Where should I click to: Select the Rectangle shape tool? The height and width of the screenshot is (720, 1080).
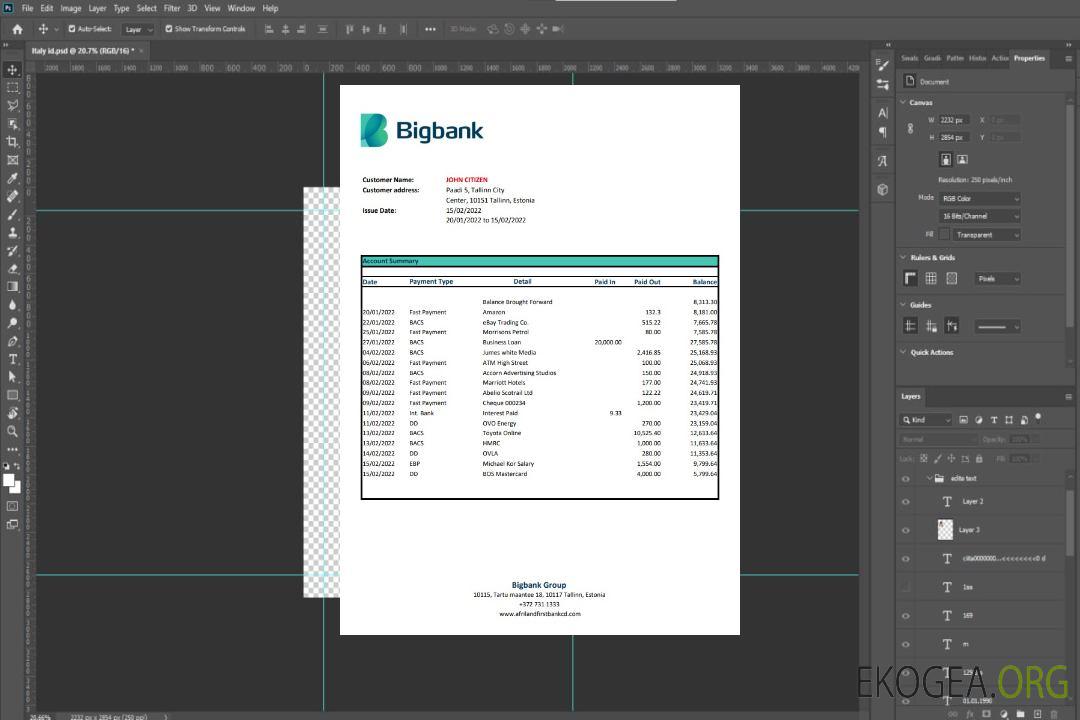click(x=12, y=395)
